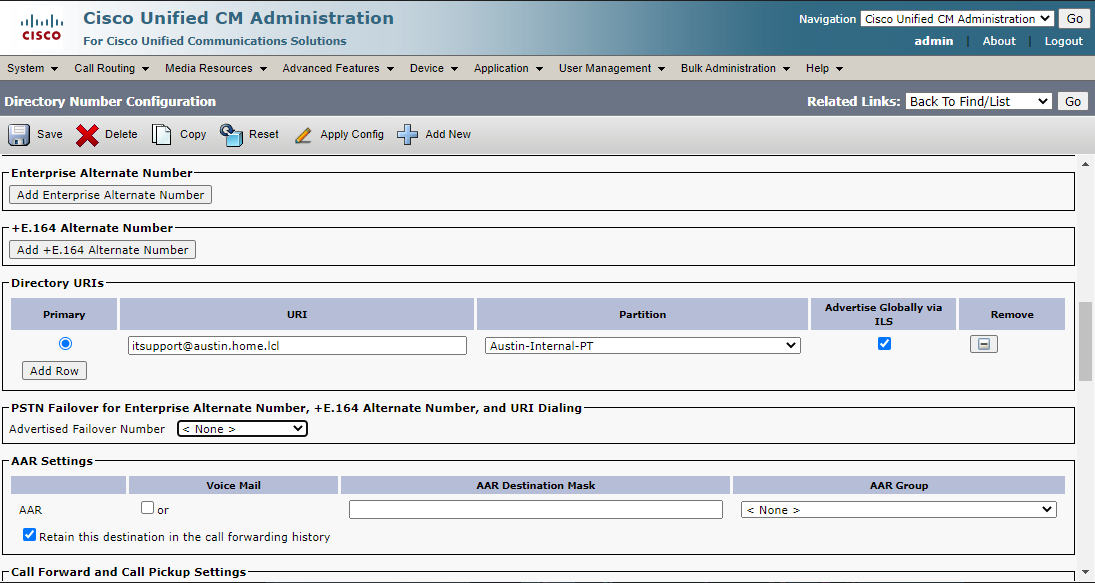The width and height of the screenshot is (1095, 583).
Task: Open the Call Routing menu
Action: click(x=112, y=68)
